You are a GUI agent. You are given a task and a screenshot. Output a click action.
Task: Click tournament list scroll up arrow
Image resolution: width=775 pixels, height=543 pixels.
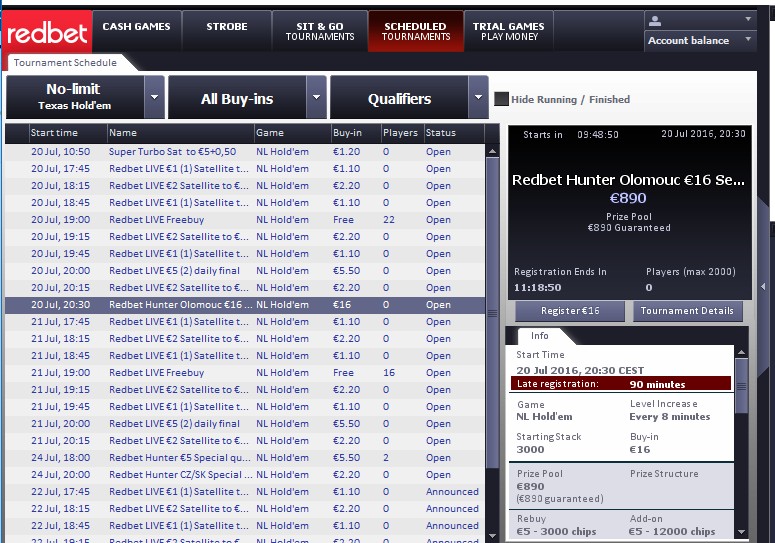tap(492, 152)
